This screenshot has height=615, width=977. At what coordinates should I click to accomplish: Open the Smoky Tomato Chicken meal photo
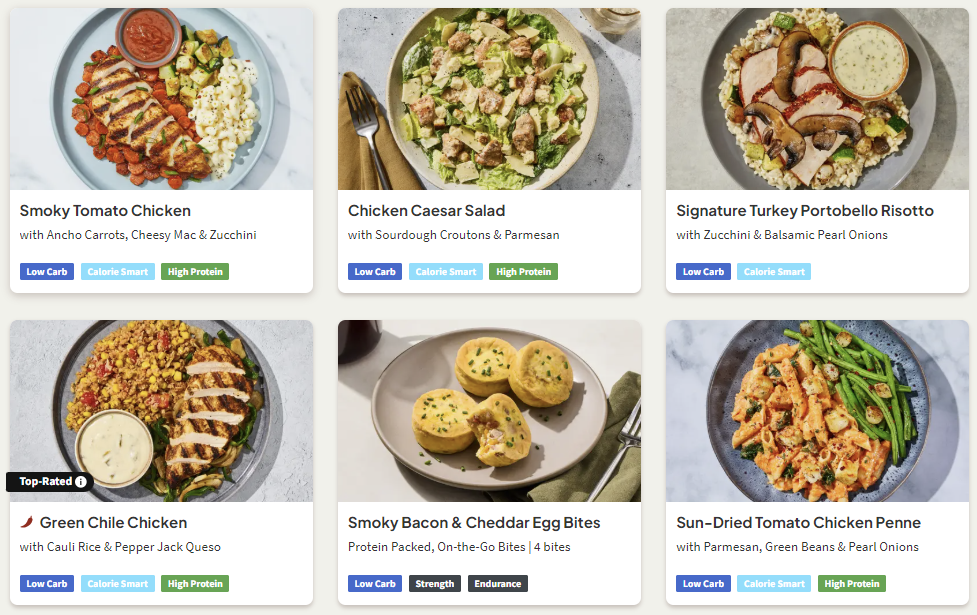[x=161, y=99]
